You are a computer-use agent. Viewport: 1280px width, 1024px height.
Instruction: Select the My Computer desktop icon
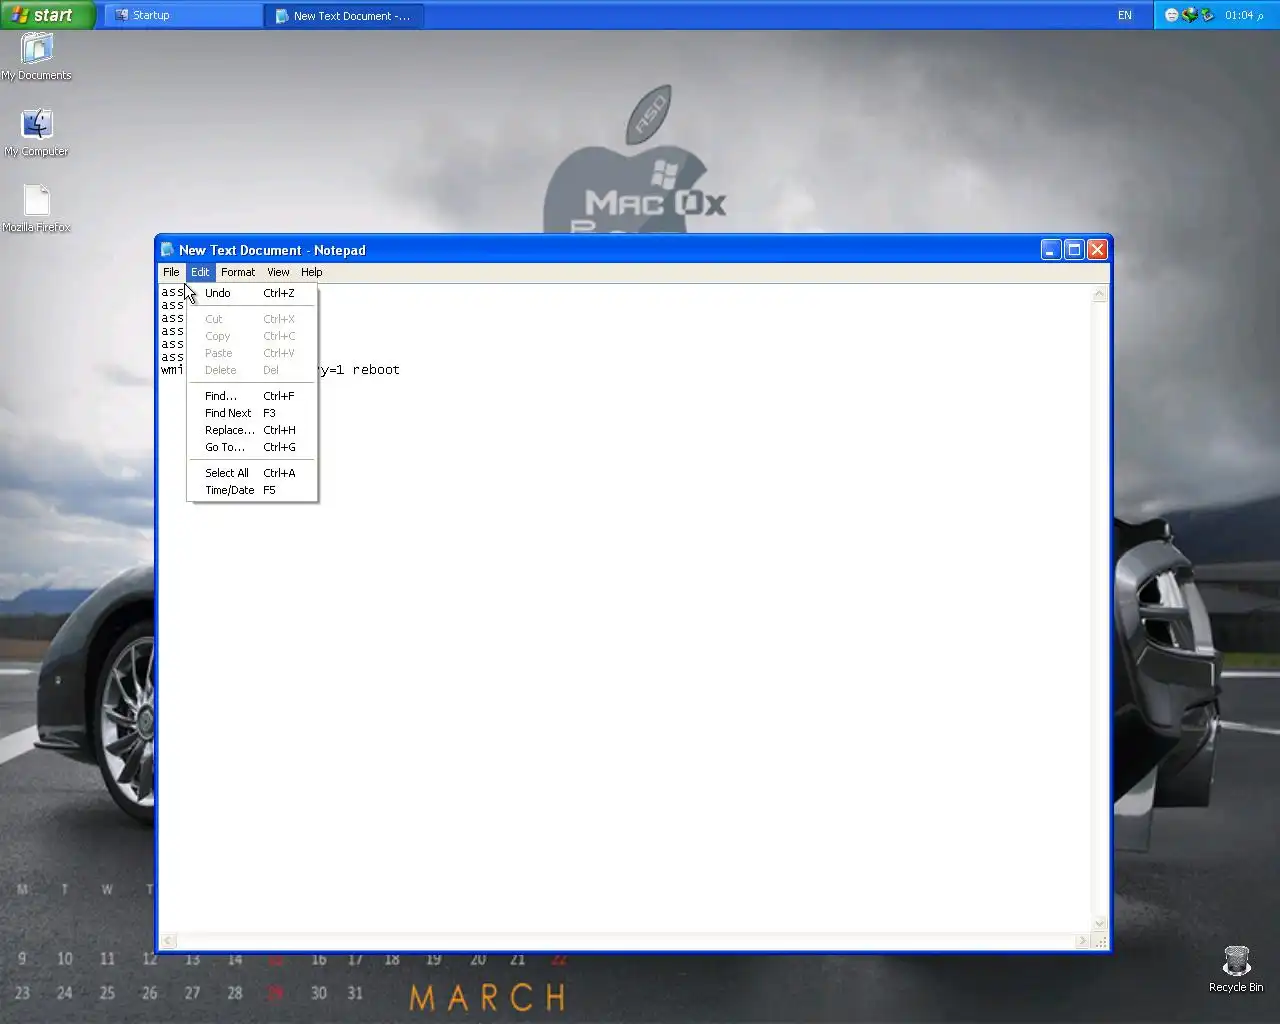(x=37, y=133)
